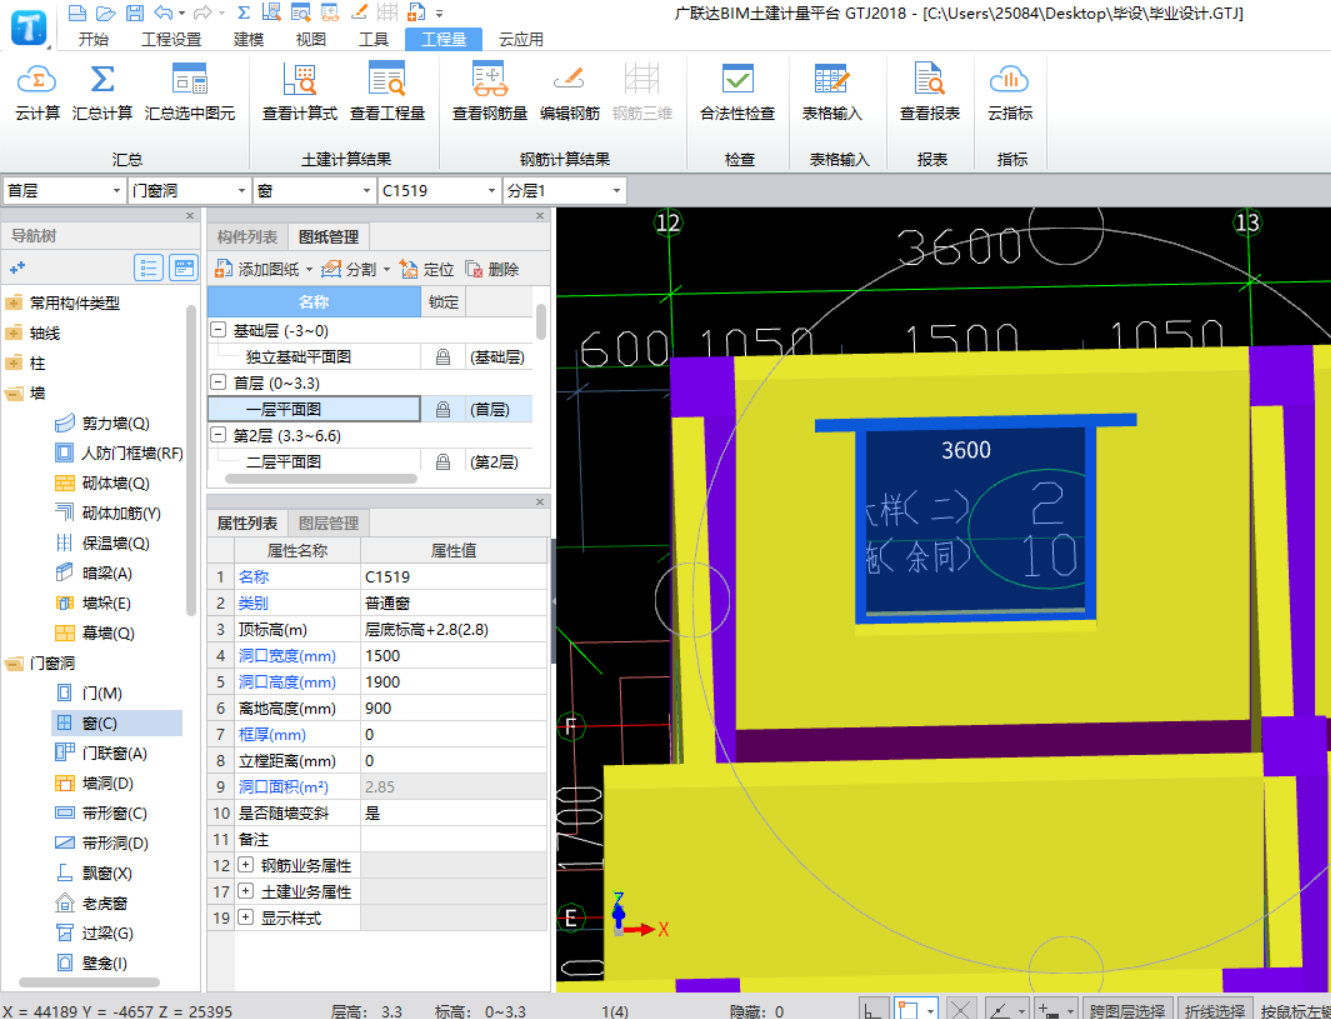
Task: Click the save icon in quick access toolbar
Action: (135, 13)
